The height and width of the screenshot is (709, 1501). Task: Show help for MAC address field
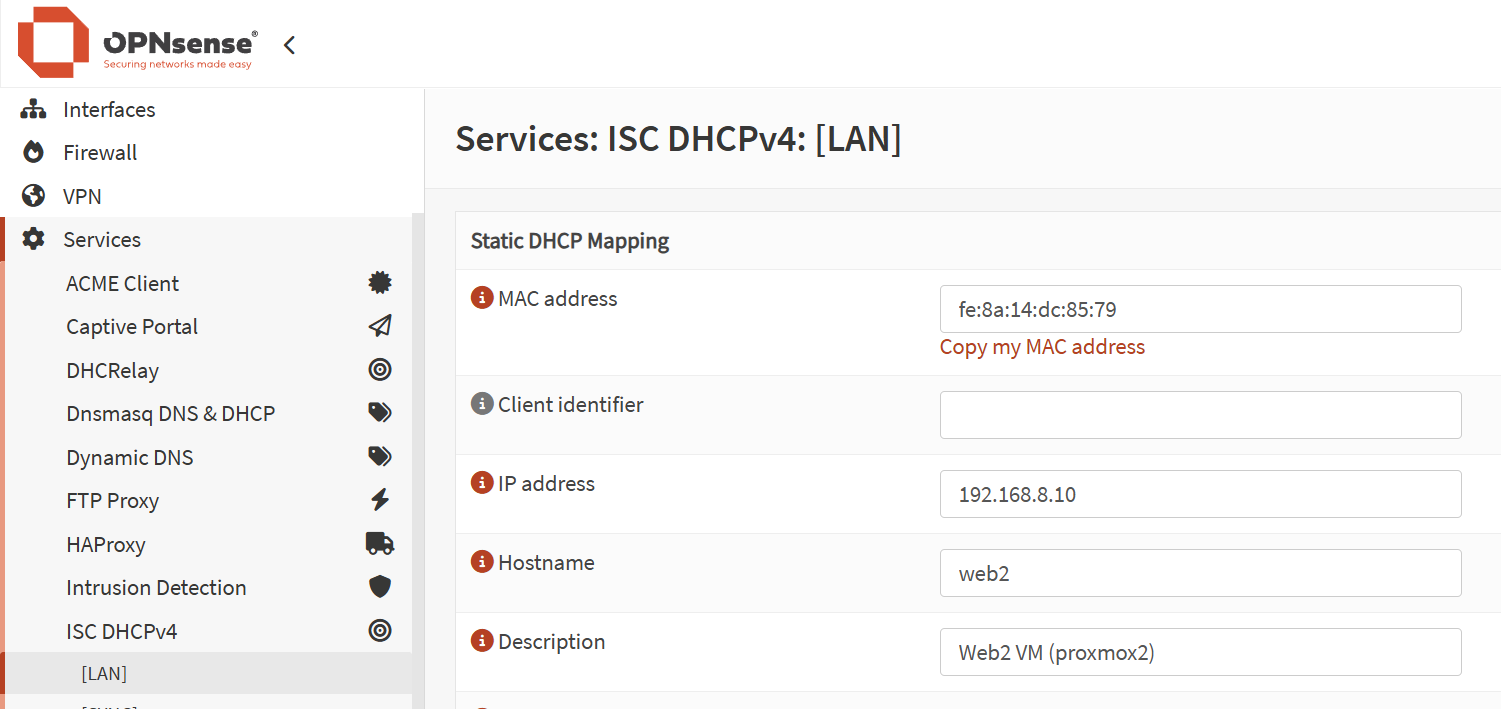click(x=482, y=298)
